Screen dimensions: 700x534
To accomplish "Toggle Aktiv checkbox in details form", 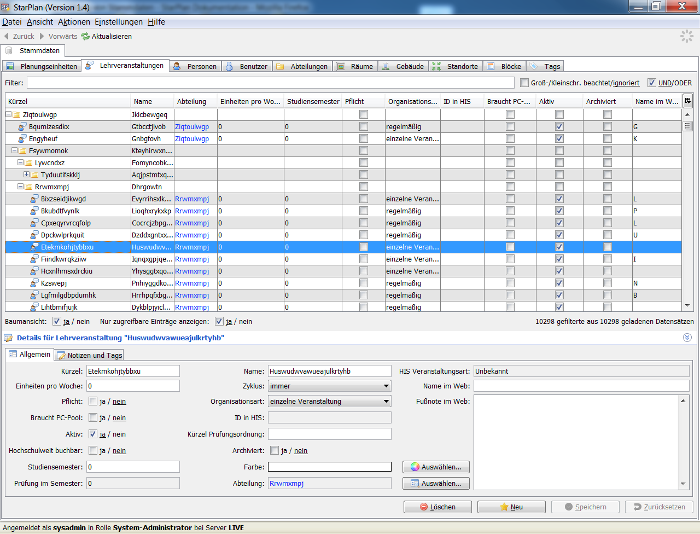I will pos(93,434).
